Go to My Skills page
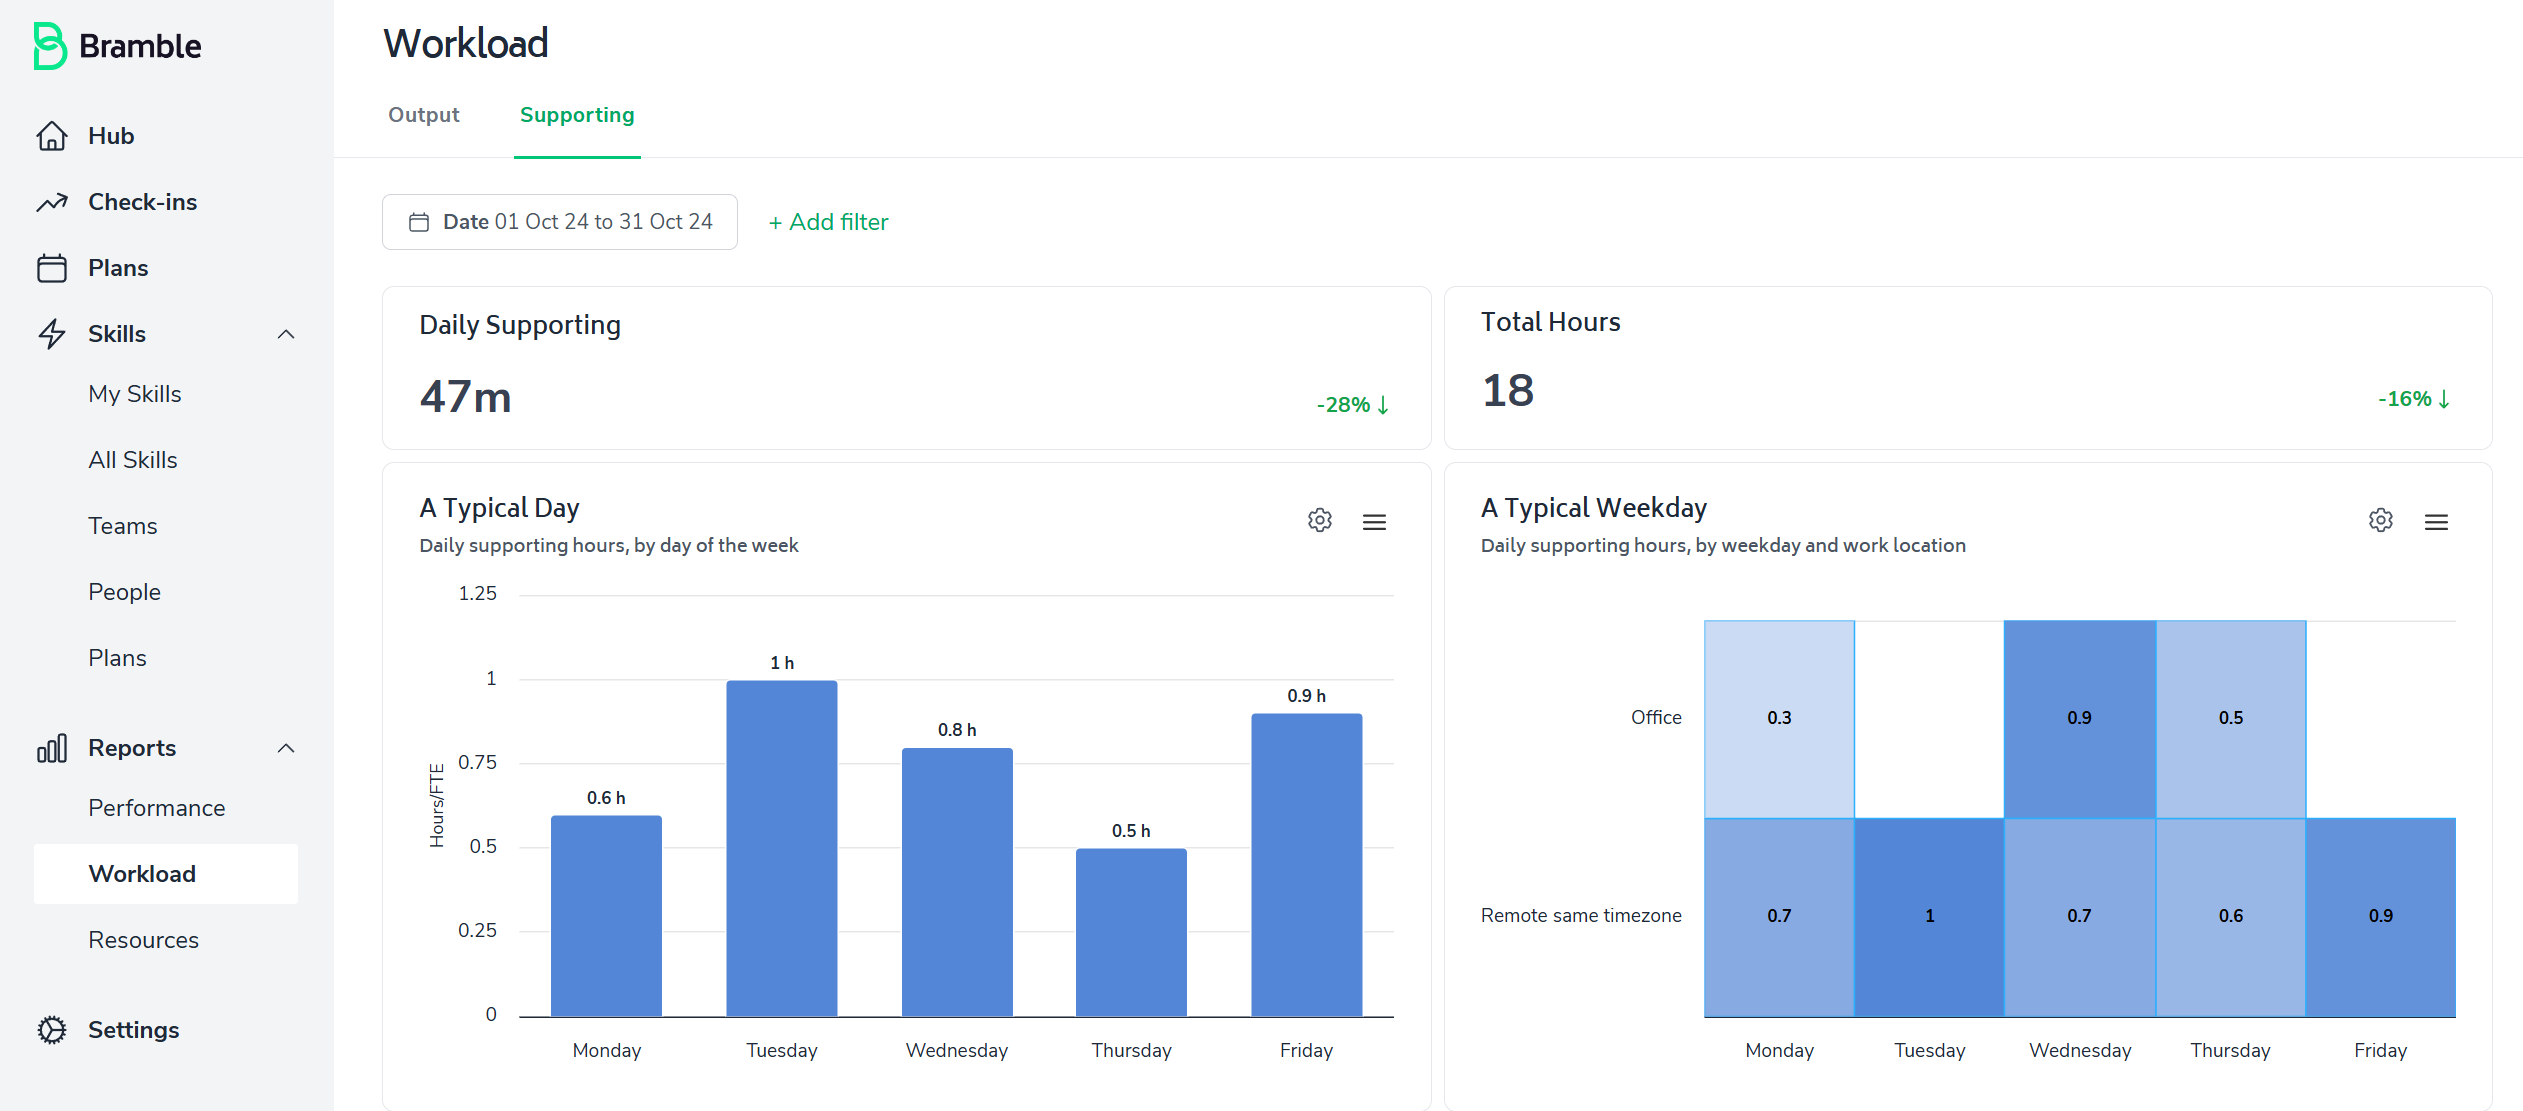 [x=135, y=394]
